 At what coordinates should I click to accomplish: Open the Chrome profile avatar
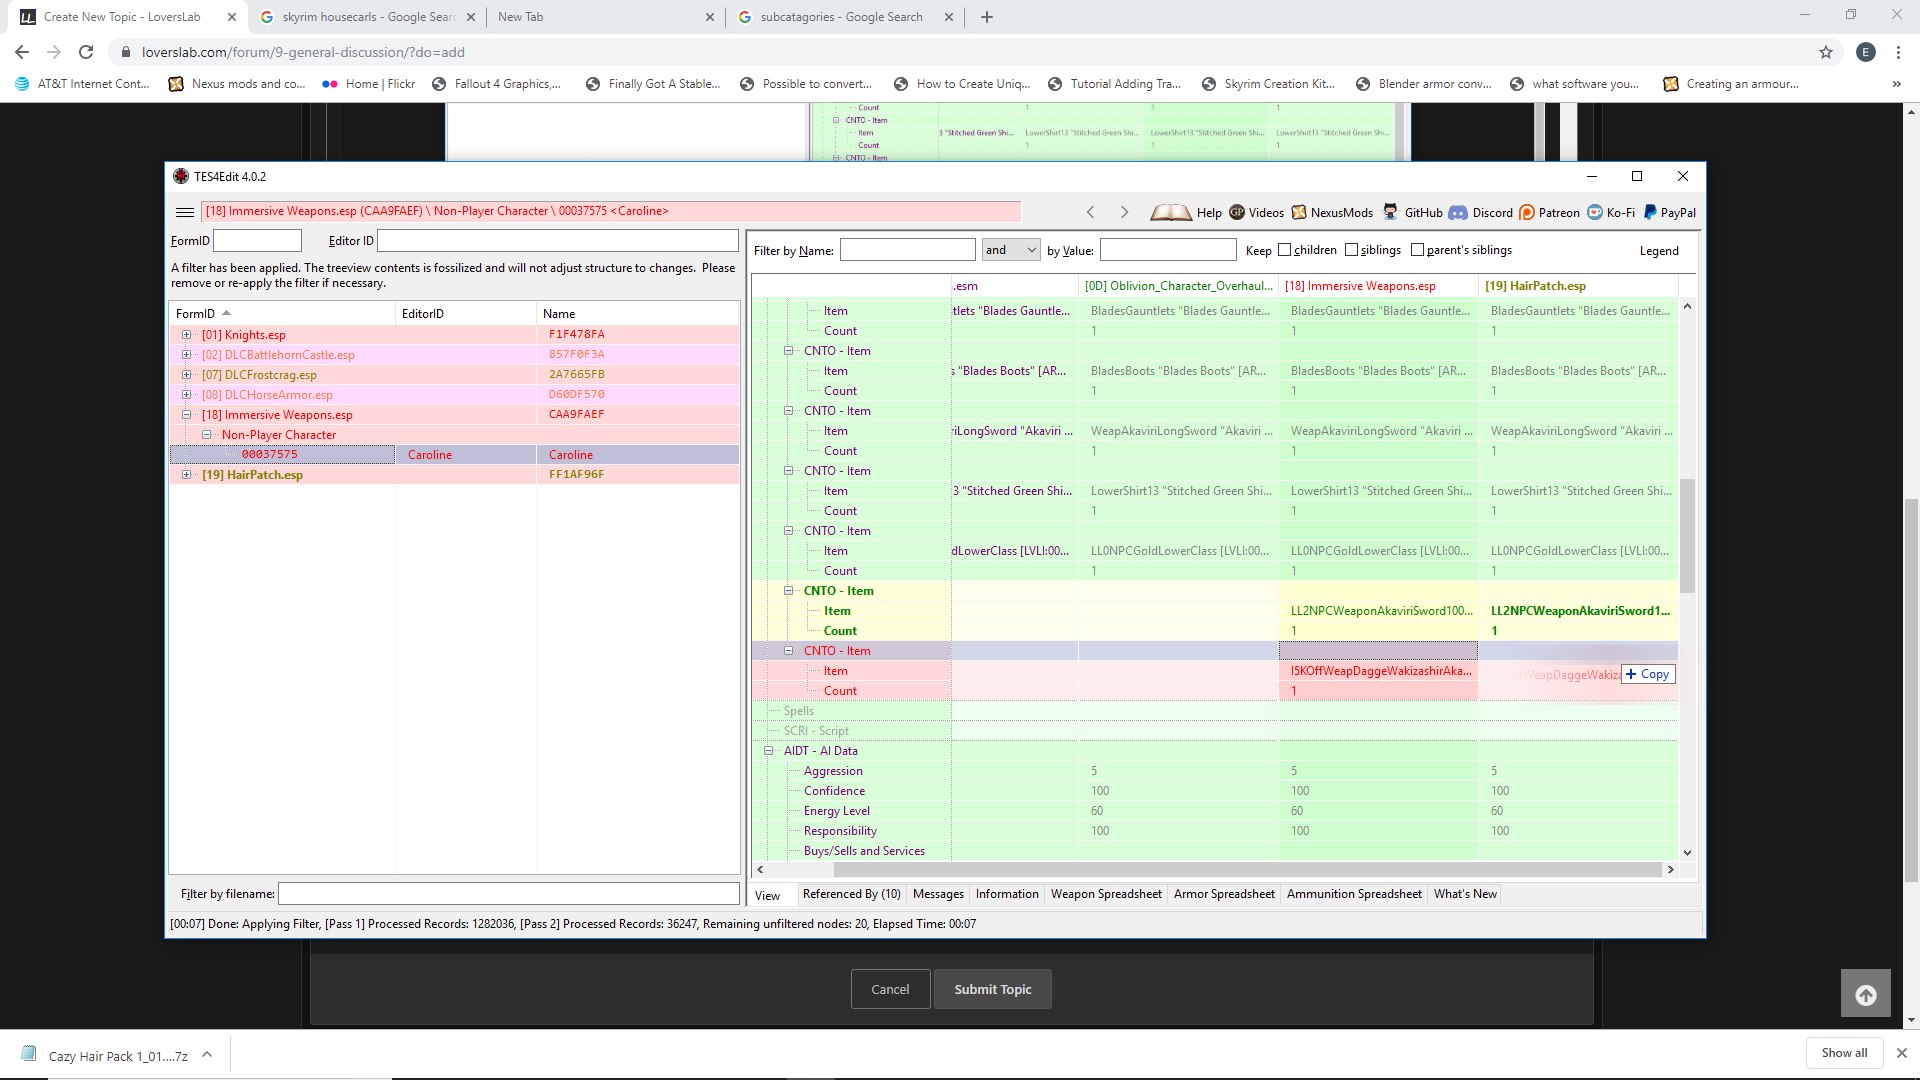tap(1866, 52)
